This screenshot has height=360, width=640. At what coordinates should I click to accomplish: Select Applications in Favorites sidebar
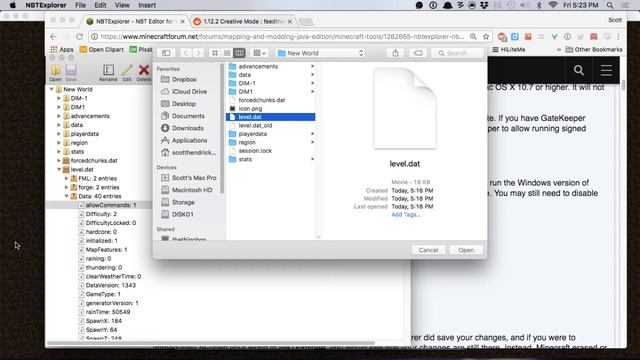[189, 140]
